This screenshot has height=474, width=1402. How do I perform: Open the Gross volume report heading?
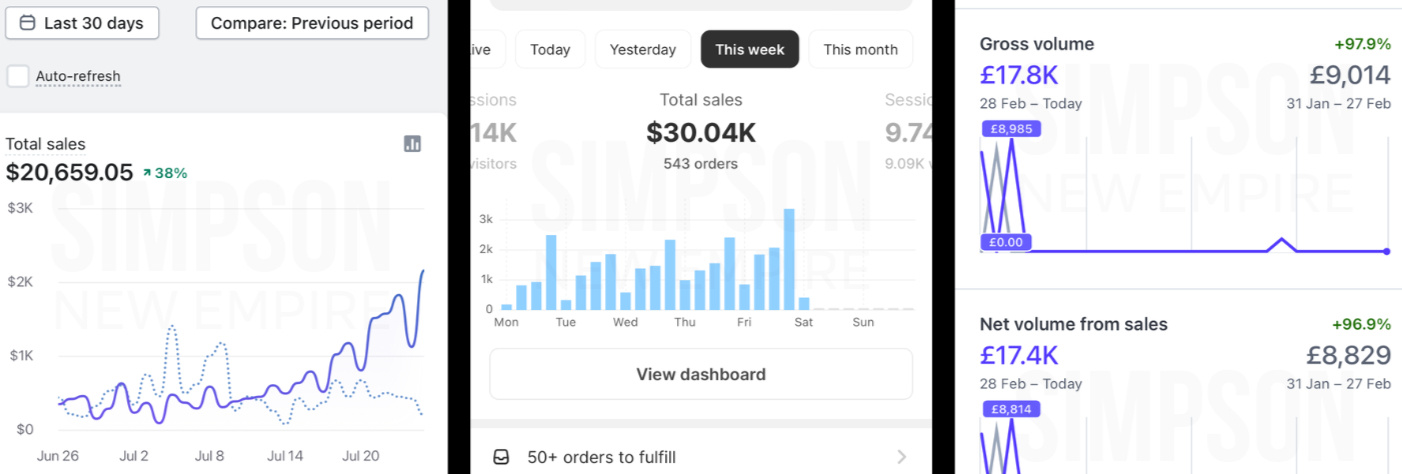1037,44
